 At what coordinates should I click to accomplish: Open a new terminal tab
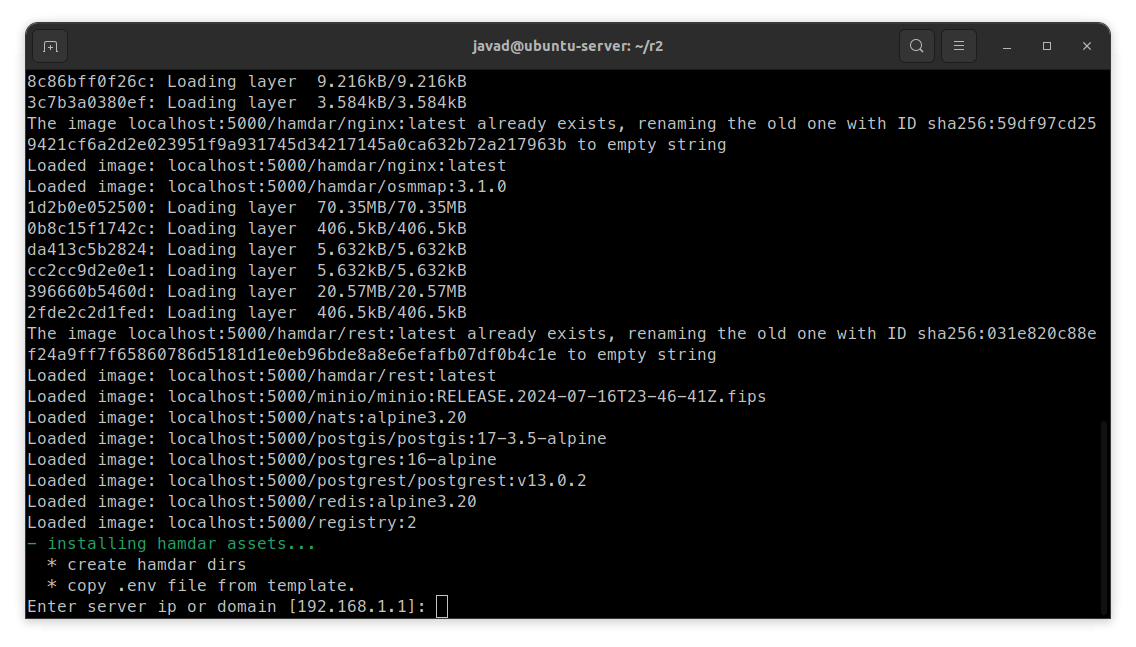[50, 46]
